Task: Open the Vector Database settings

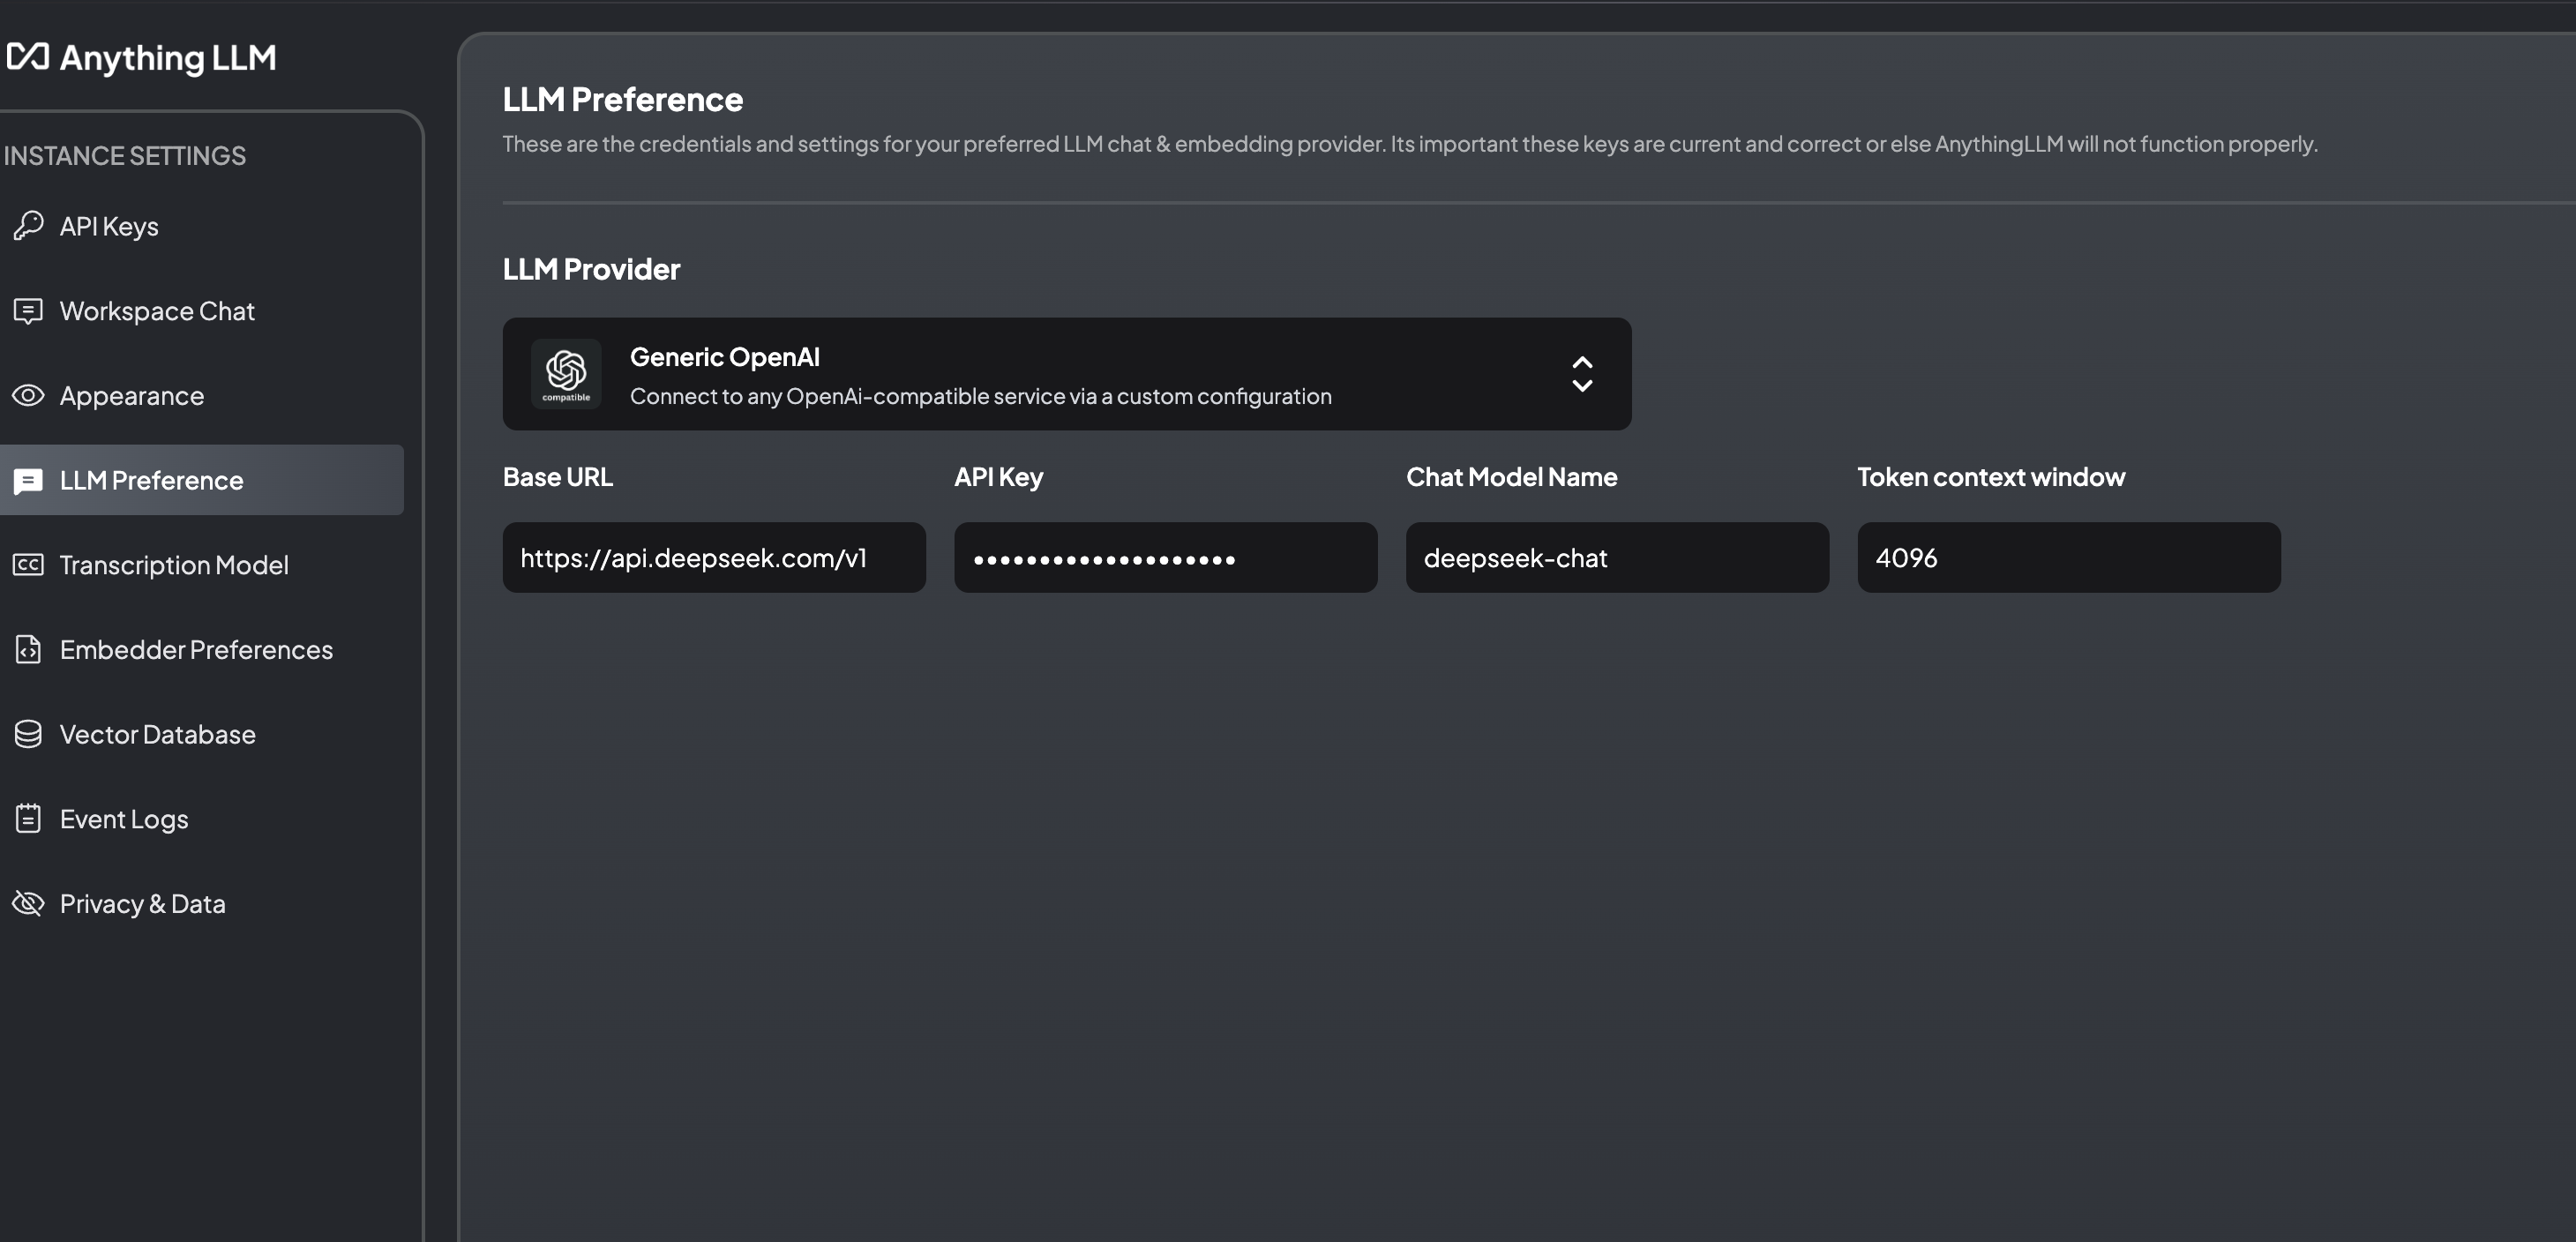Action: pyautogui.click(x=202, y=734)
